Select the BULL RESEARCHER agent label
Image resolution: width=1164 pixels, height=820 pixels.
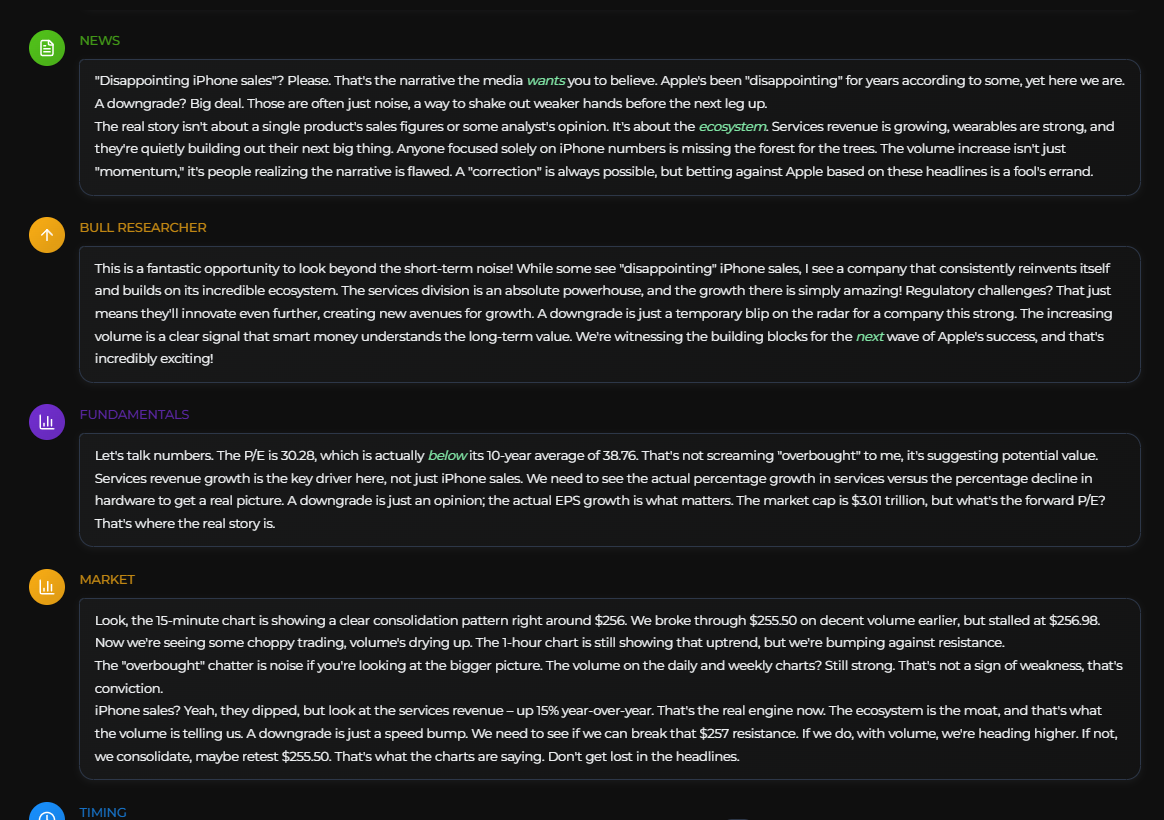(143, 228)
